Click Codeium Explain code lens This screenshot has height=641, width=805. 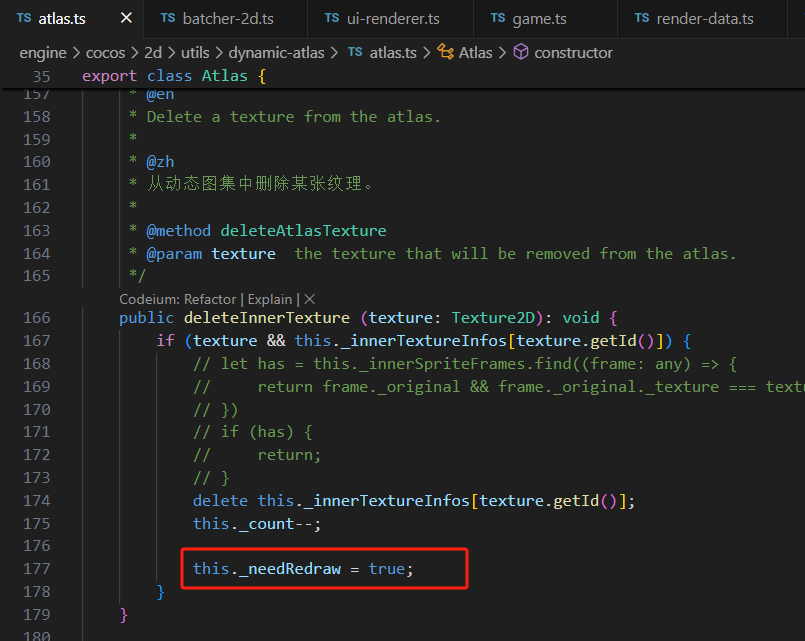[270, 299]
